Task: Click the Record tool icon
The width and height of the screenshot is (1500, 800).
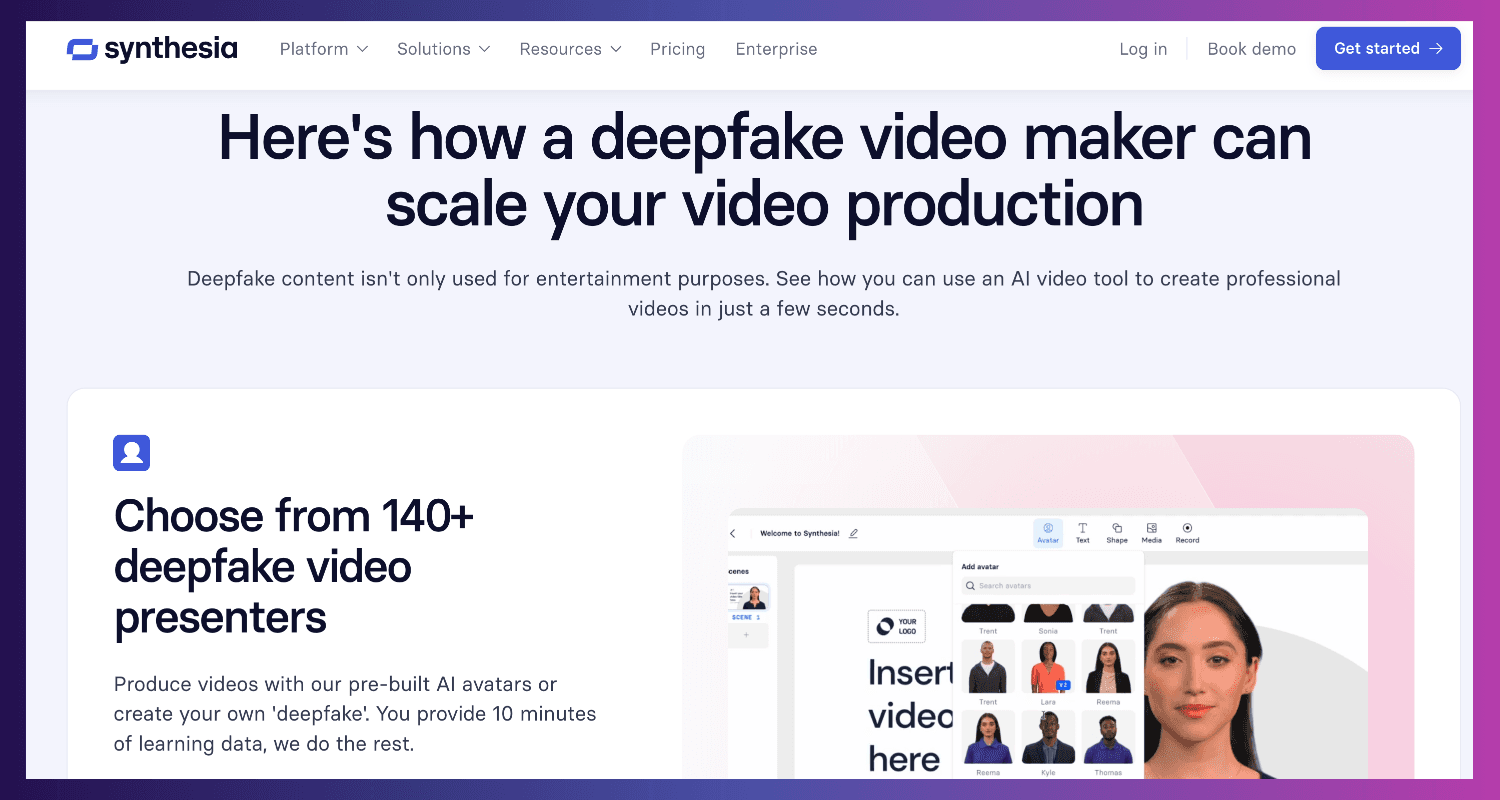Action: (1187, 532)
